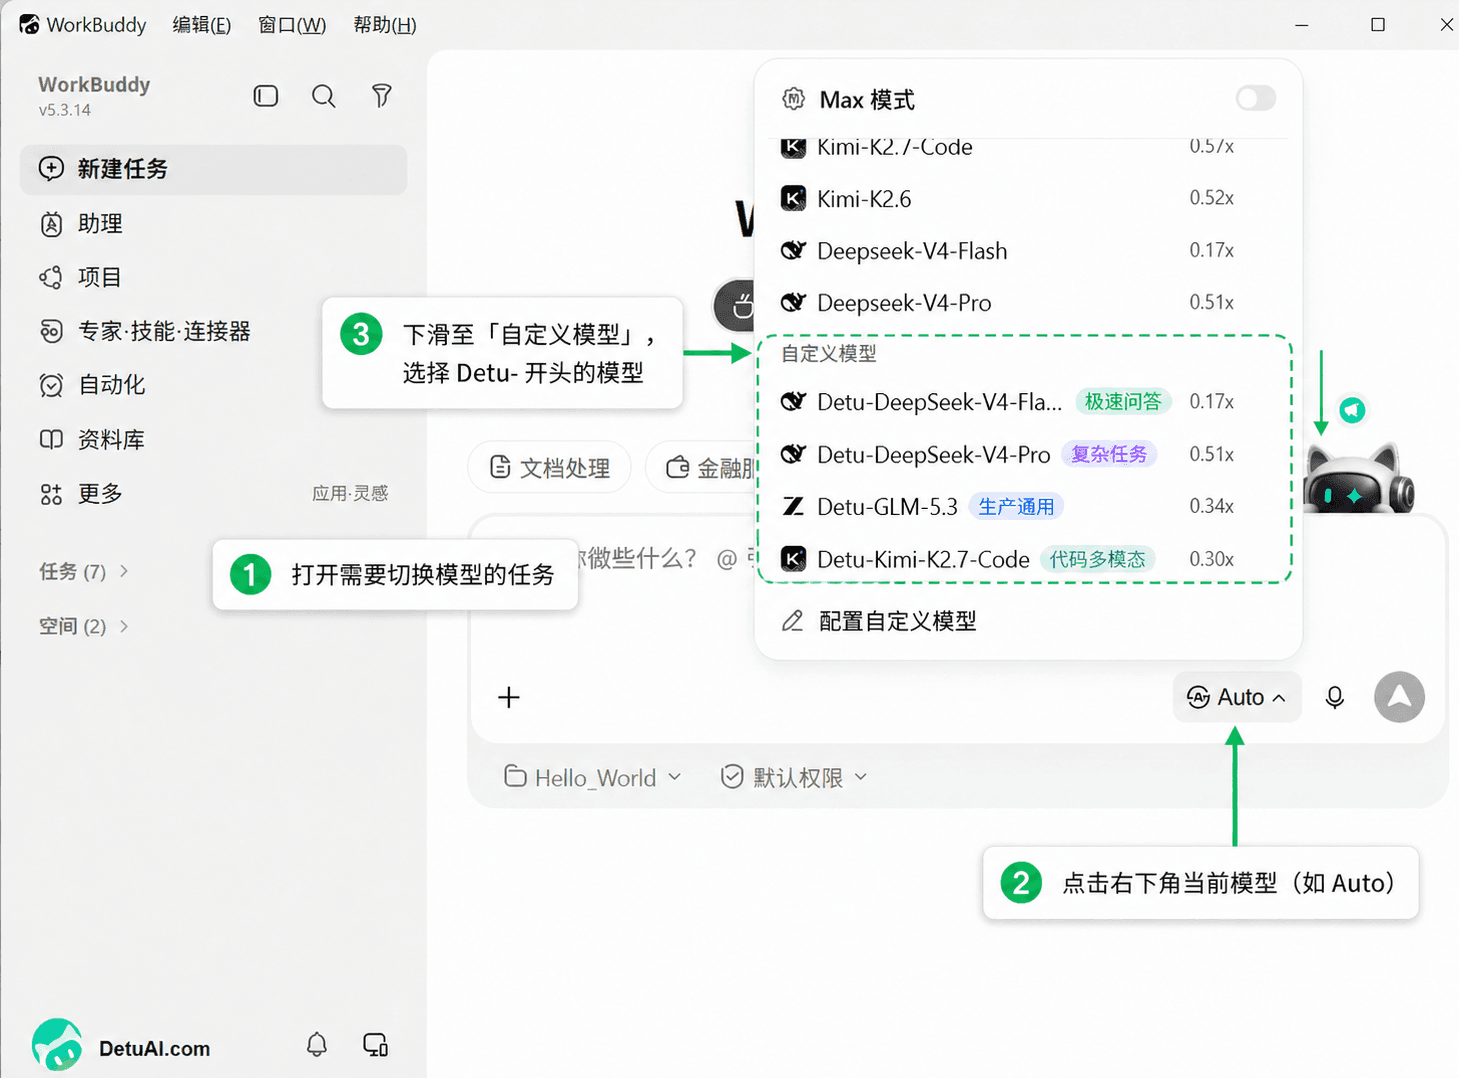Click the DetuAI.com account name
The image size is (1459, 1078).
(154, 1048)
